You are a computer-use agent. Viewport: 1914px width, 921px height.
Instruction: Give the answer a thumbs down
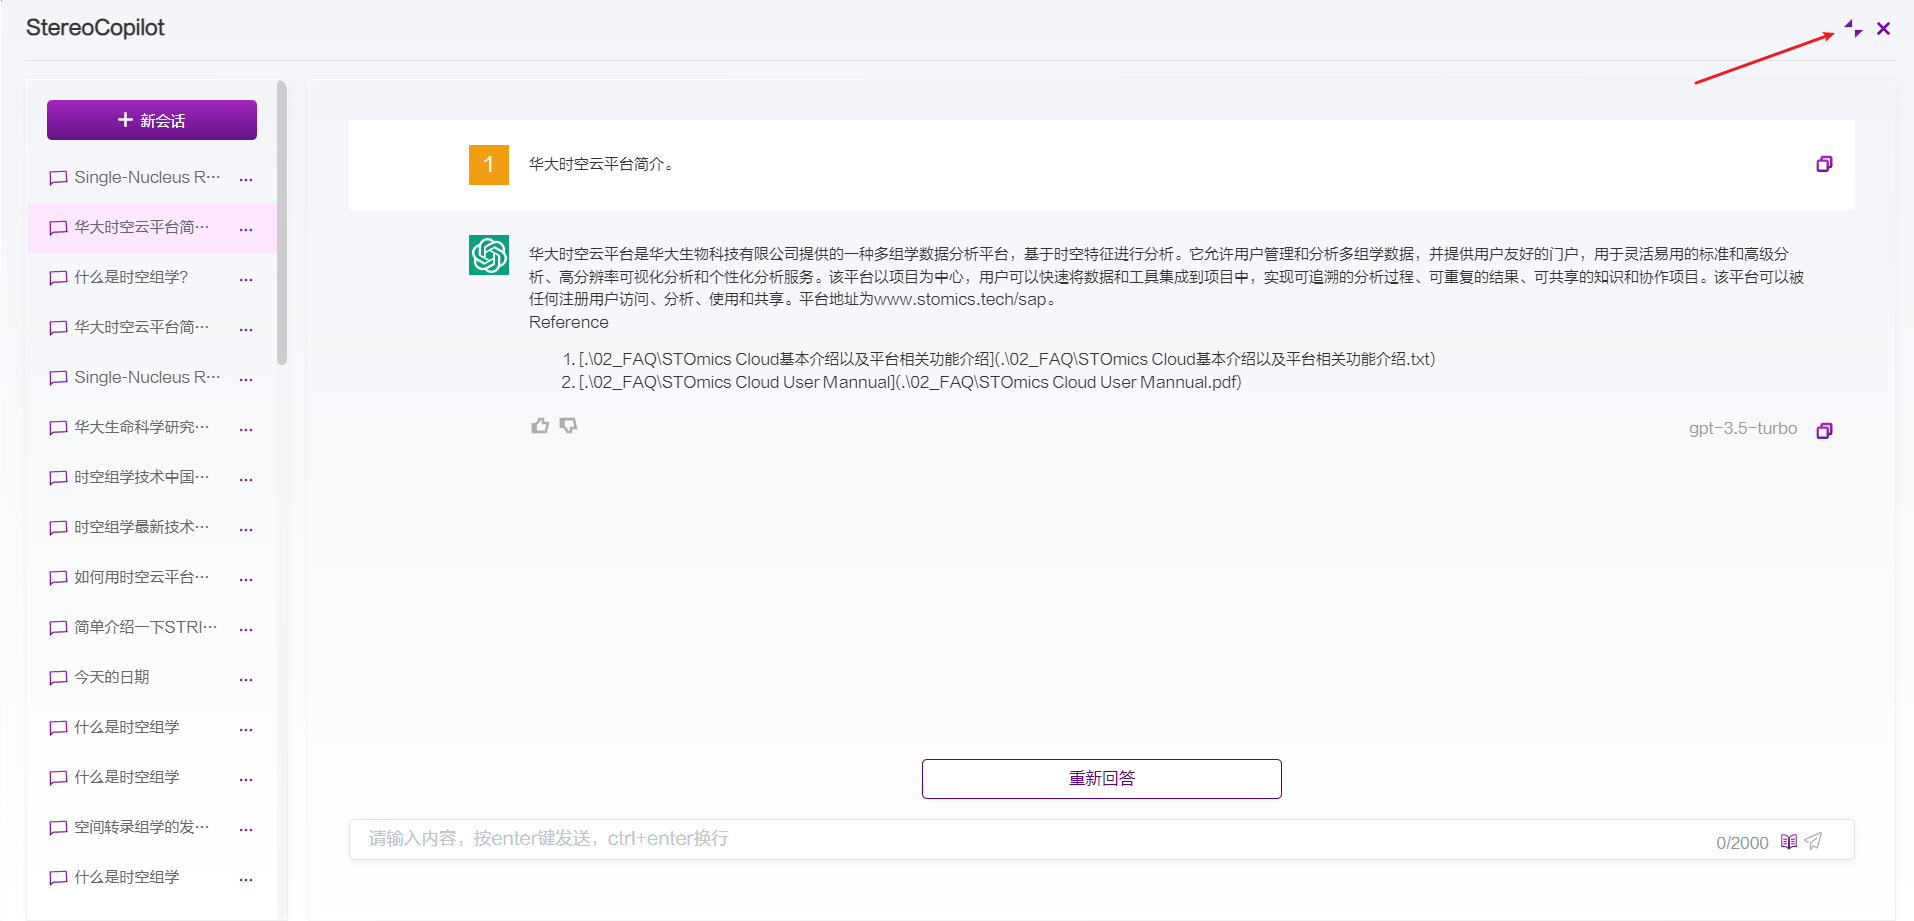pyautogui.click(x=569, y=426)
